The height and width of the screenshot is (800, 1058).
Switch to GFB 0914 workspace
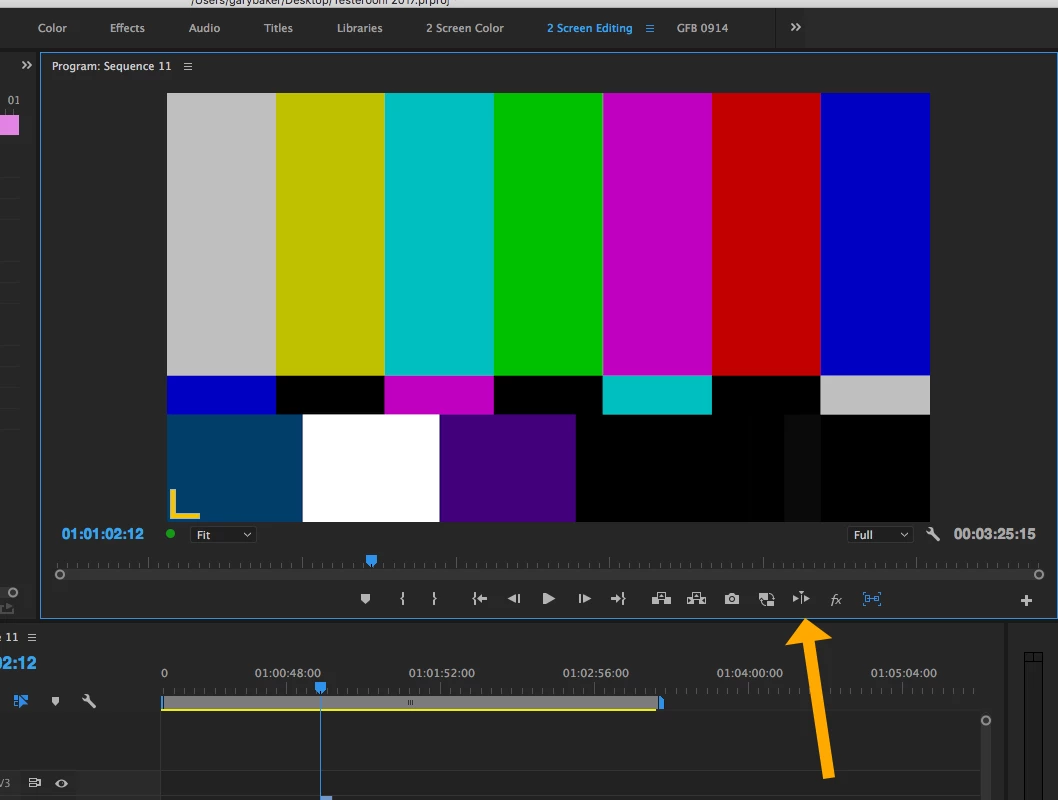click(702, 28)
